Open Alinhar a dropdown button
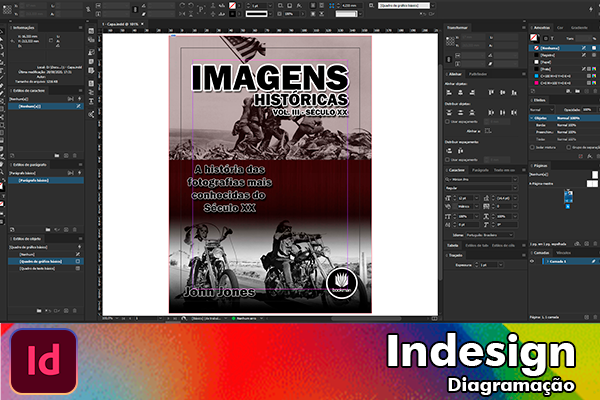Screen dimensions: 600x400 (x=488, y=131)
